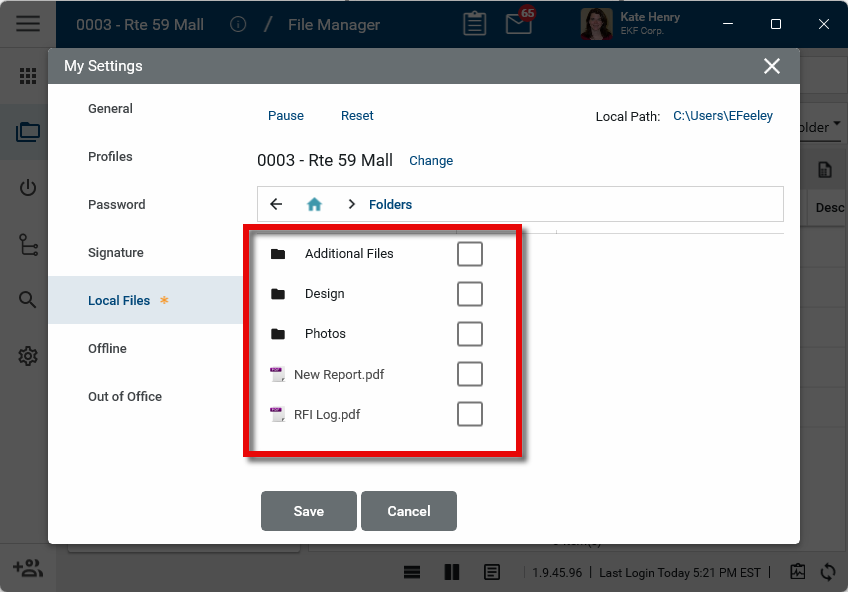848x592 pixels.
Task: Switch to the General settings tab
Action: [x=110, y=109]
